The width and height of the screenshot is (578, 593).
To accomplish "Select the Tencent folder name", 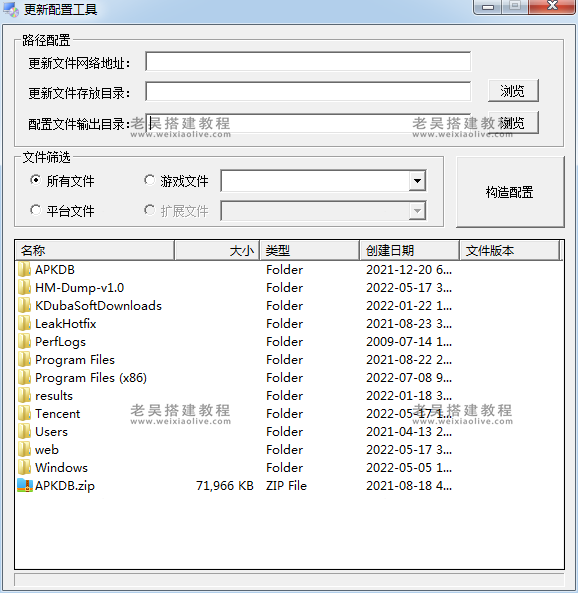I will 57,414.
